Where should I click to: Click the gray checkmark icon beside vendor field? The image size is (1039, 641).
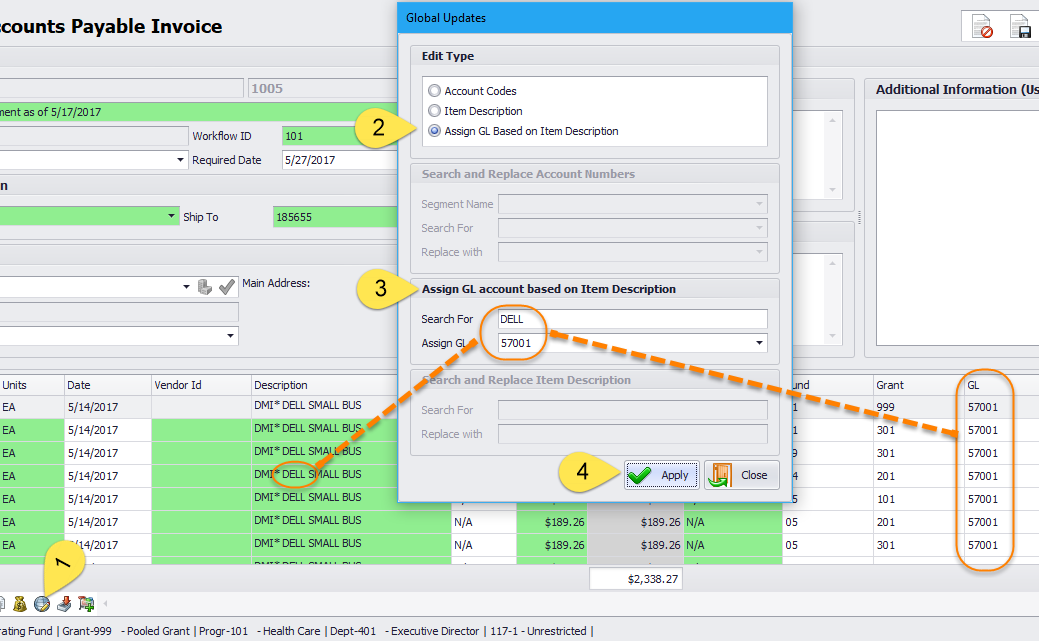(227, 287)
